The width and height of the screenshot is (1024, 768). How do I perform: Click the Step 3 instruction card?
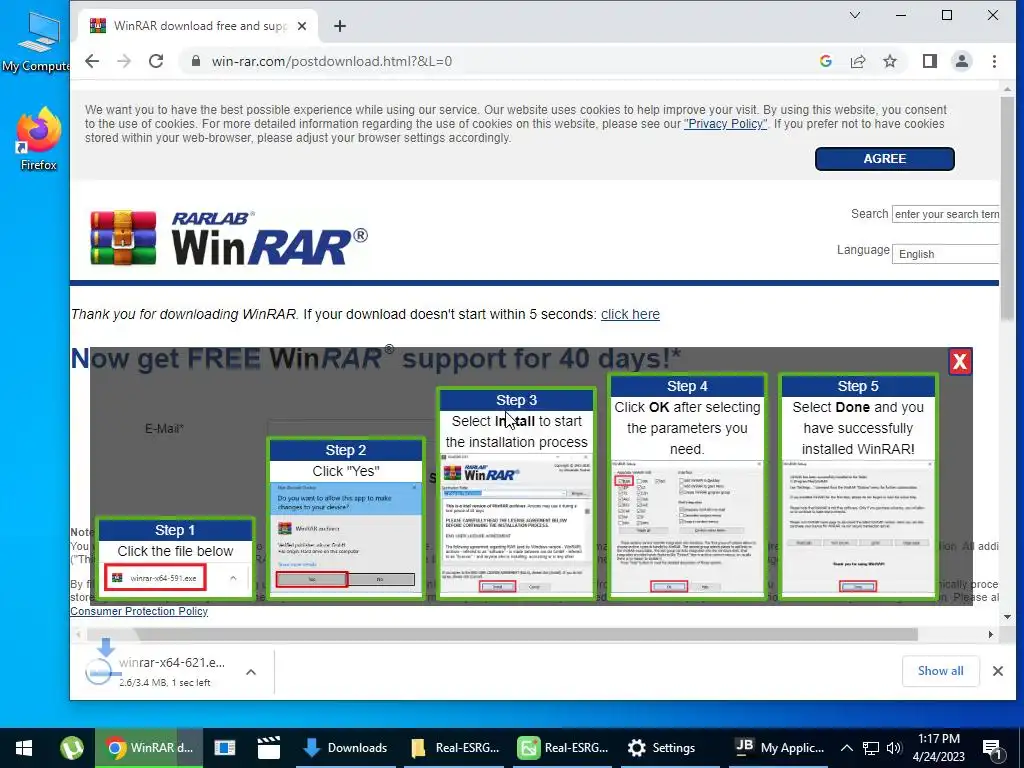[x=516, y=493]
